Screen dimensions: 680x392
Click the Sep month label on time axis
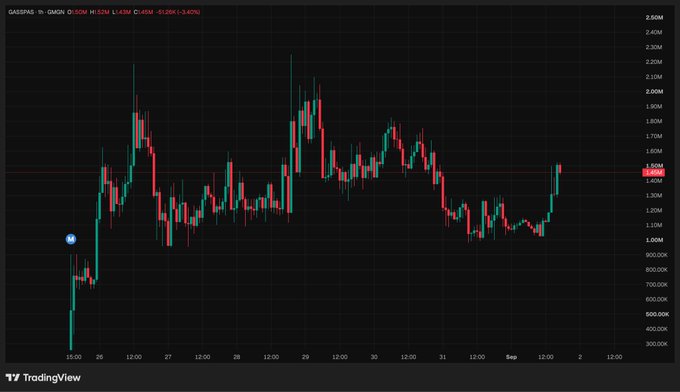pos(511,357)
